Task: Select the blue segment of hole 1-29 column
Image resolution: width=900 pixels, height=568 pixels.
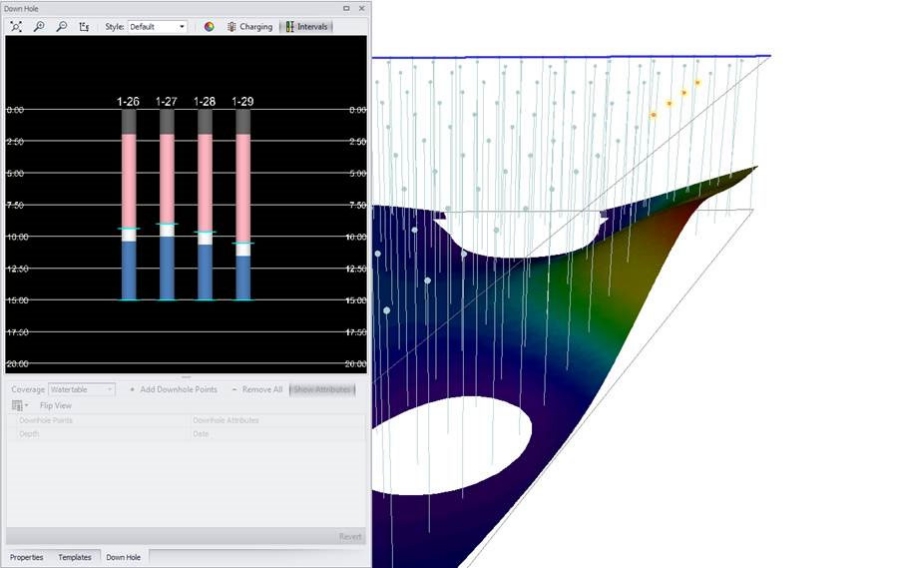Action: [x=243, y=277]
